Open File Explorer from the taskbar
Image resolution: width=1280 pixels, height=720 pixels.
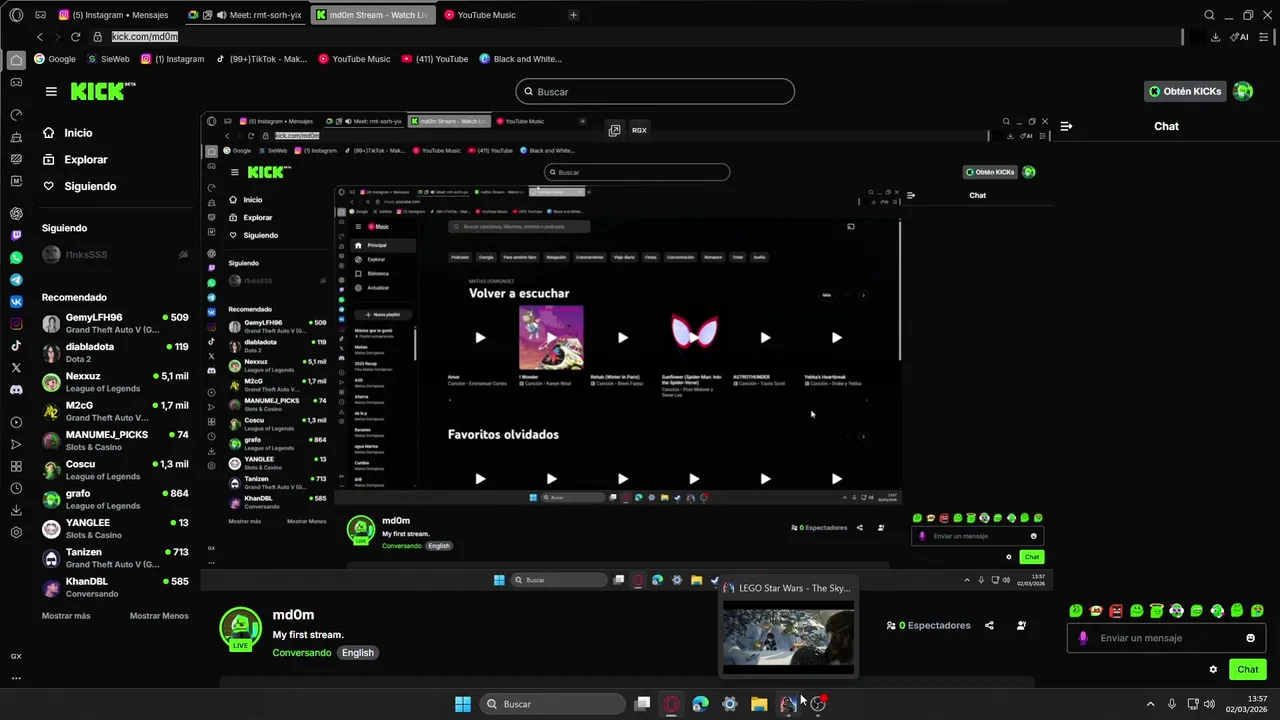tap(759, 704)
